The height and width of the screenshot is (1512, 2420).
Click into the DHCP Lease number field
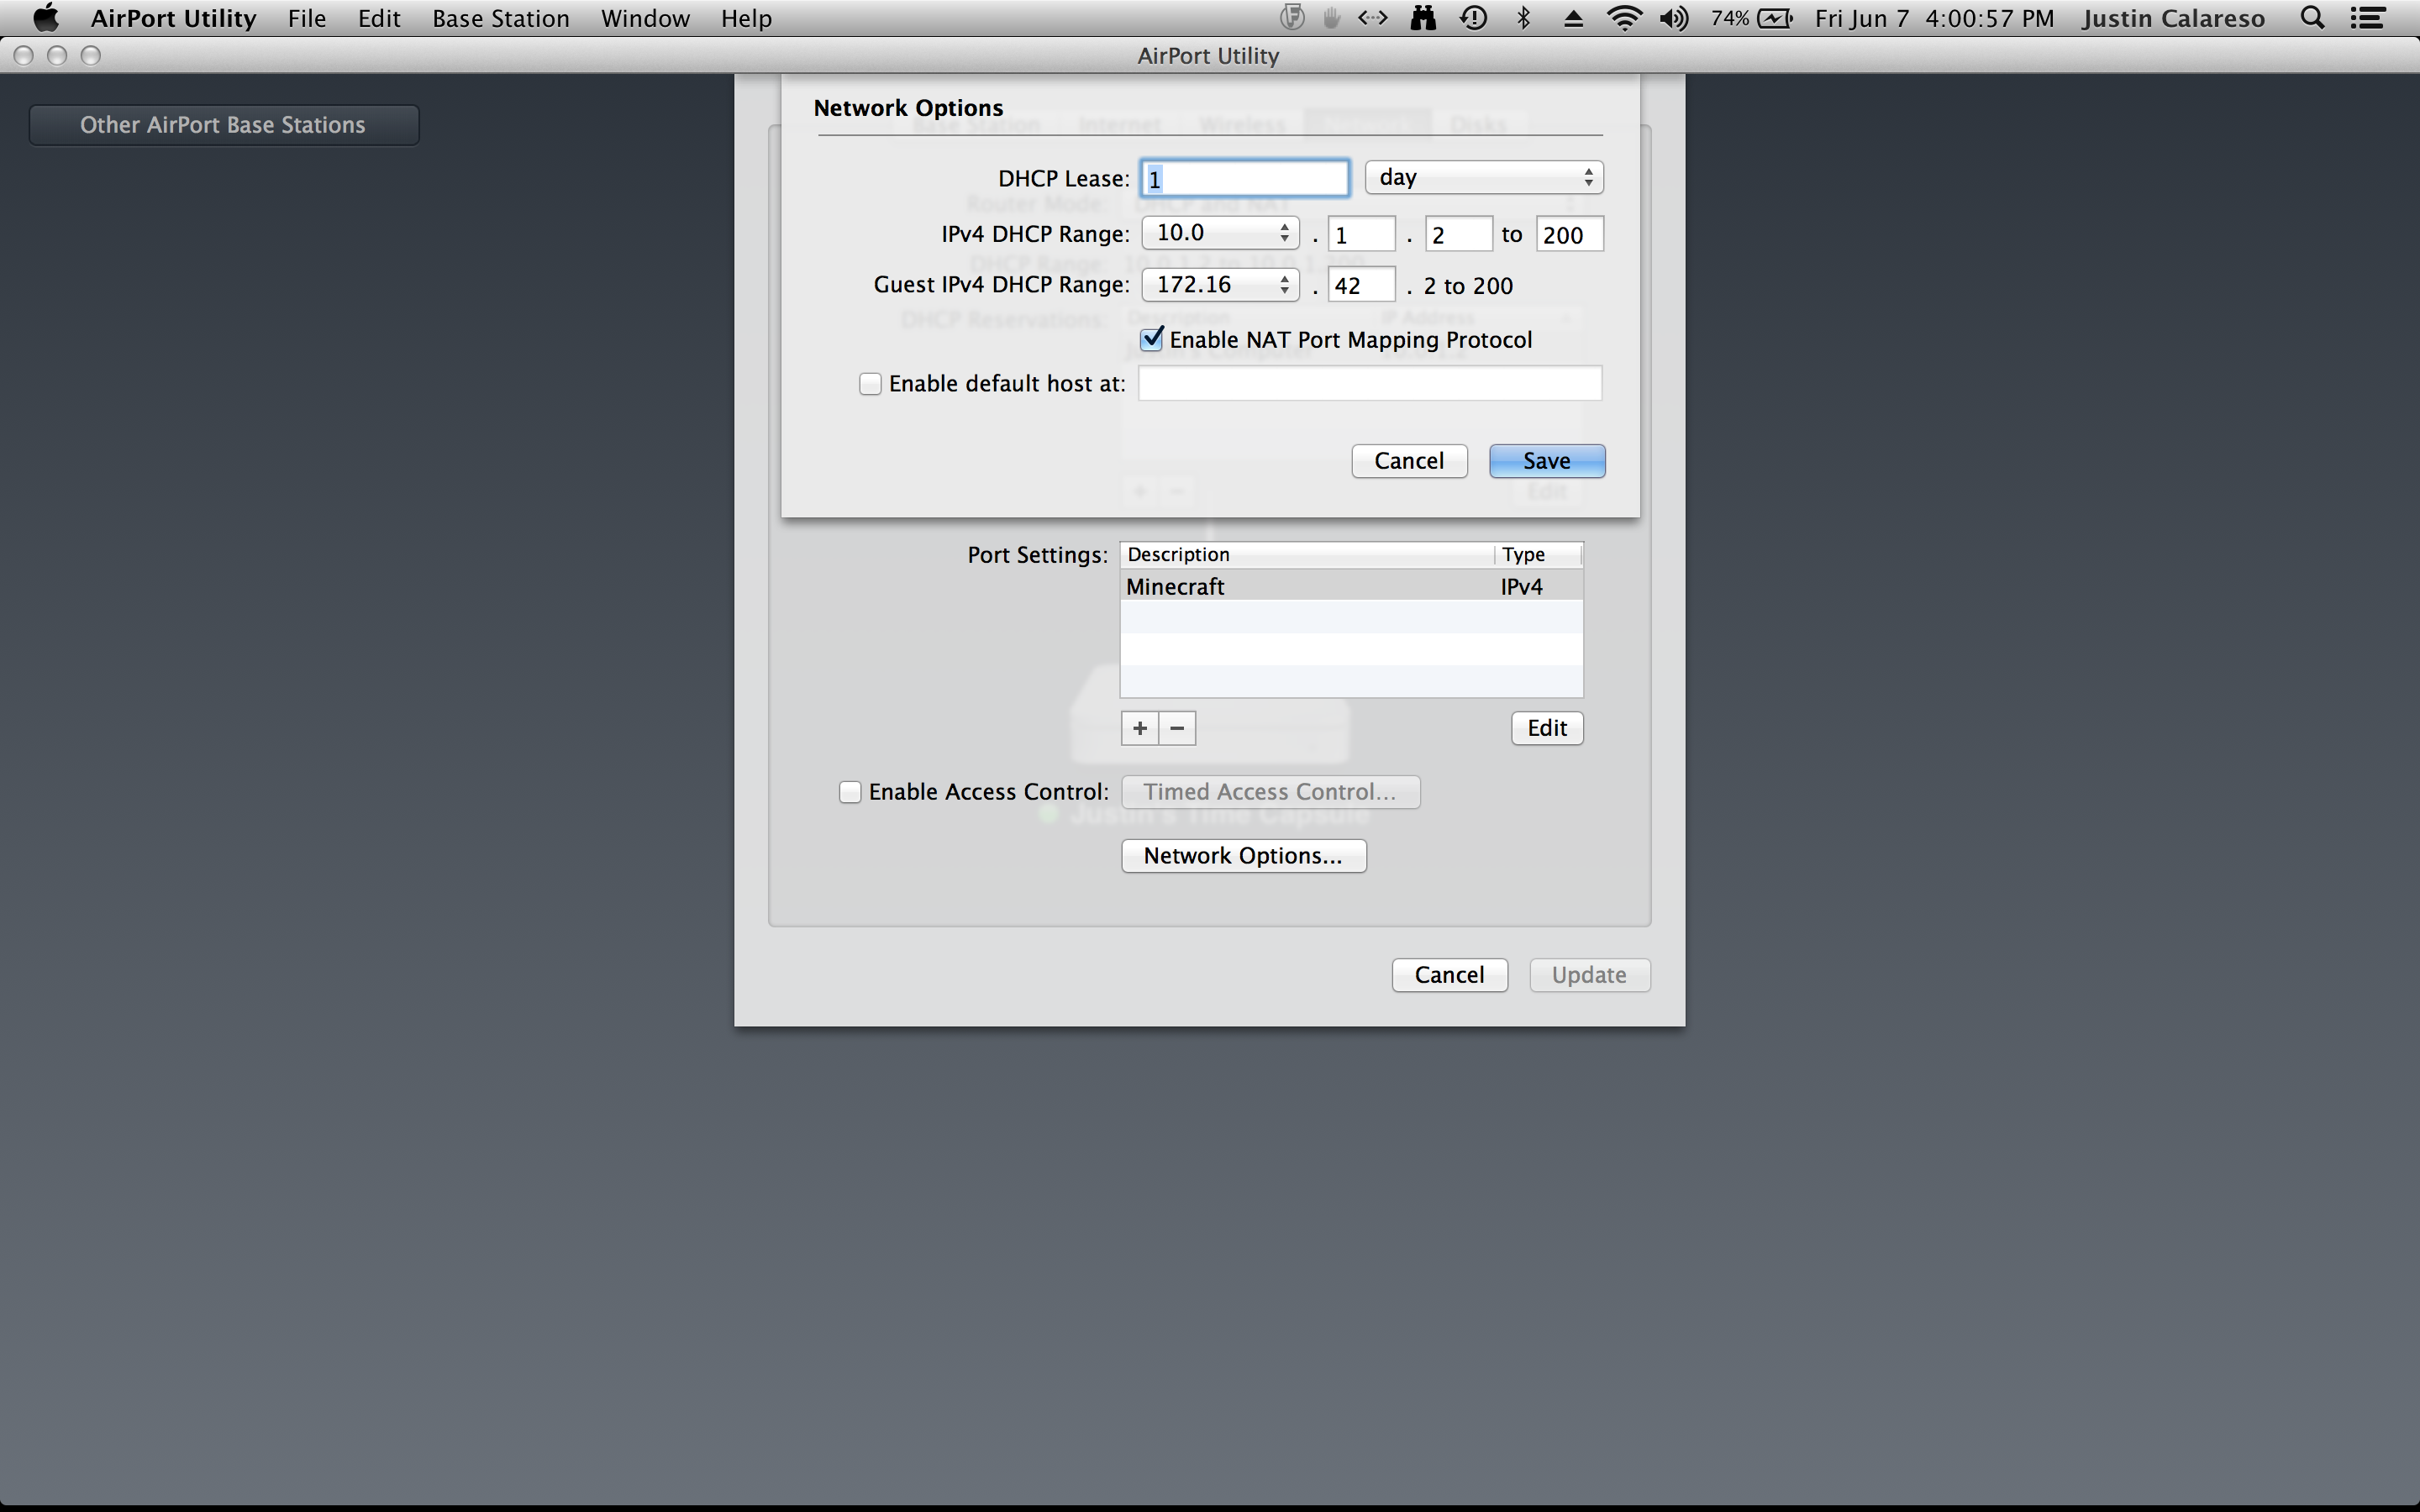pos(1245,179)
